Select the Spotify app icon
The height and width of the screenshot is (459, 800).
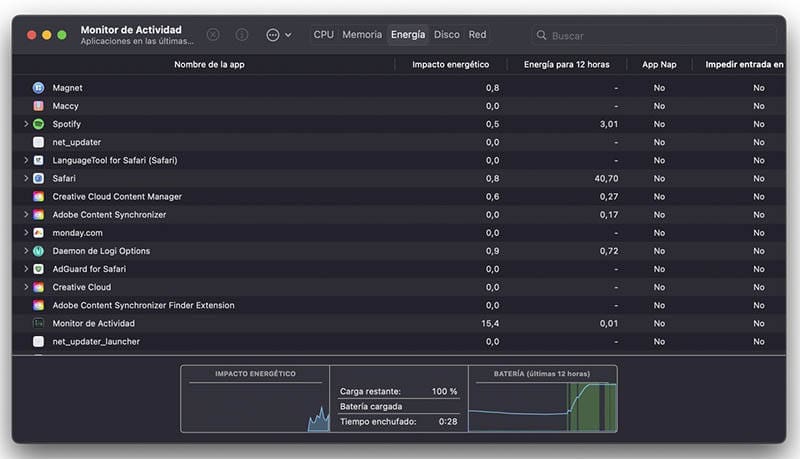[x=38, y=124]
